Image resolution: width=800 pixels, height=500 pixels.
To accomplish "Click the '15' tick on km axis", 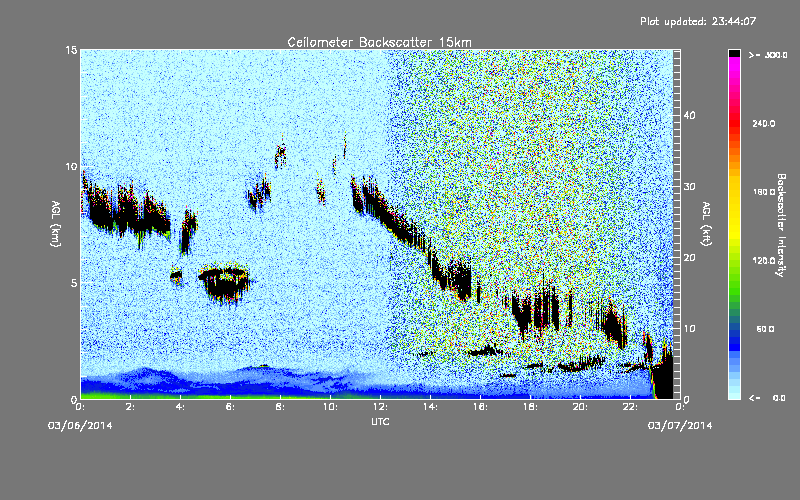I will 71,50.
